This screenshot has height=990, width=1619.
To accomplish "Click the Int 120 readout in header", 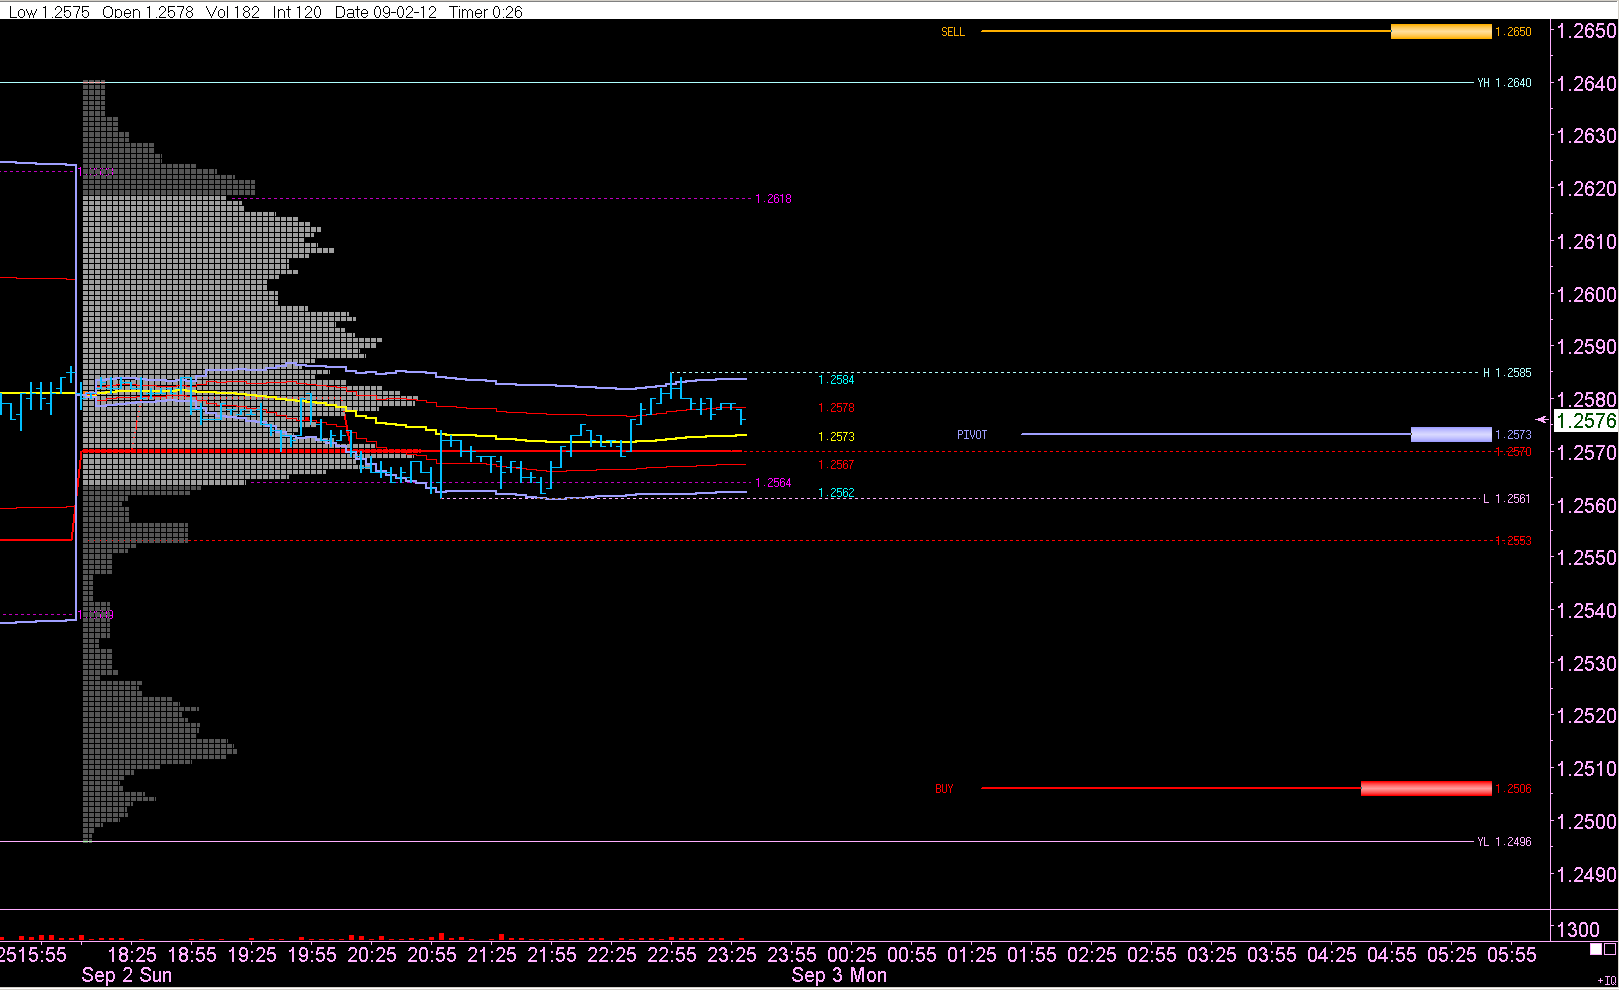I will (x=297, y=12).
